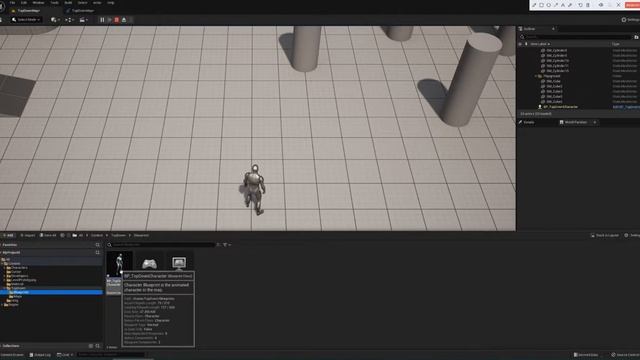Switch to the Details tab
This screenshot has width=640, height=360.
pyautogui.click(x=527, y=122)
